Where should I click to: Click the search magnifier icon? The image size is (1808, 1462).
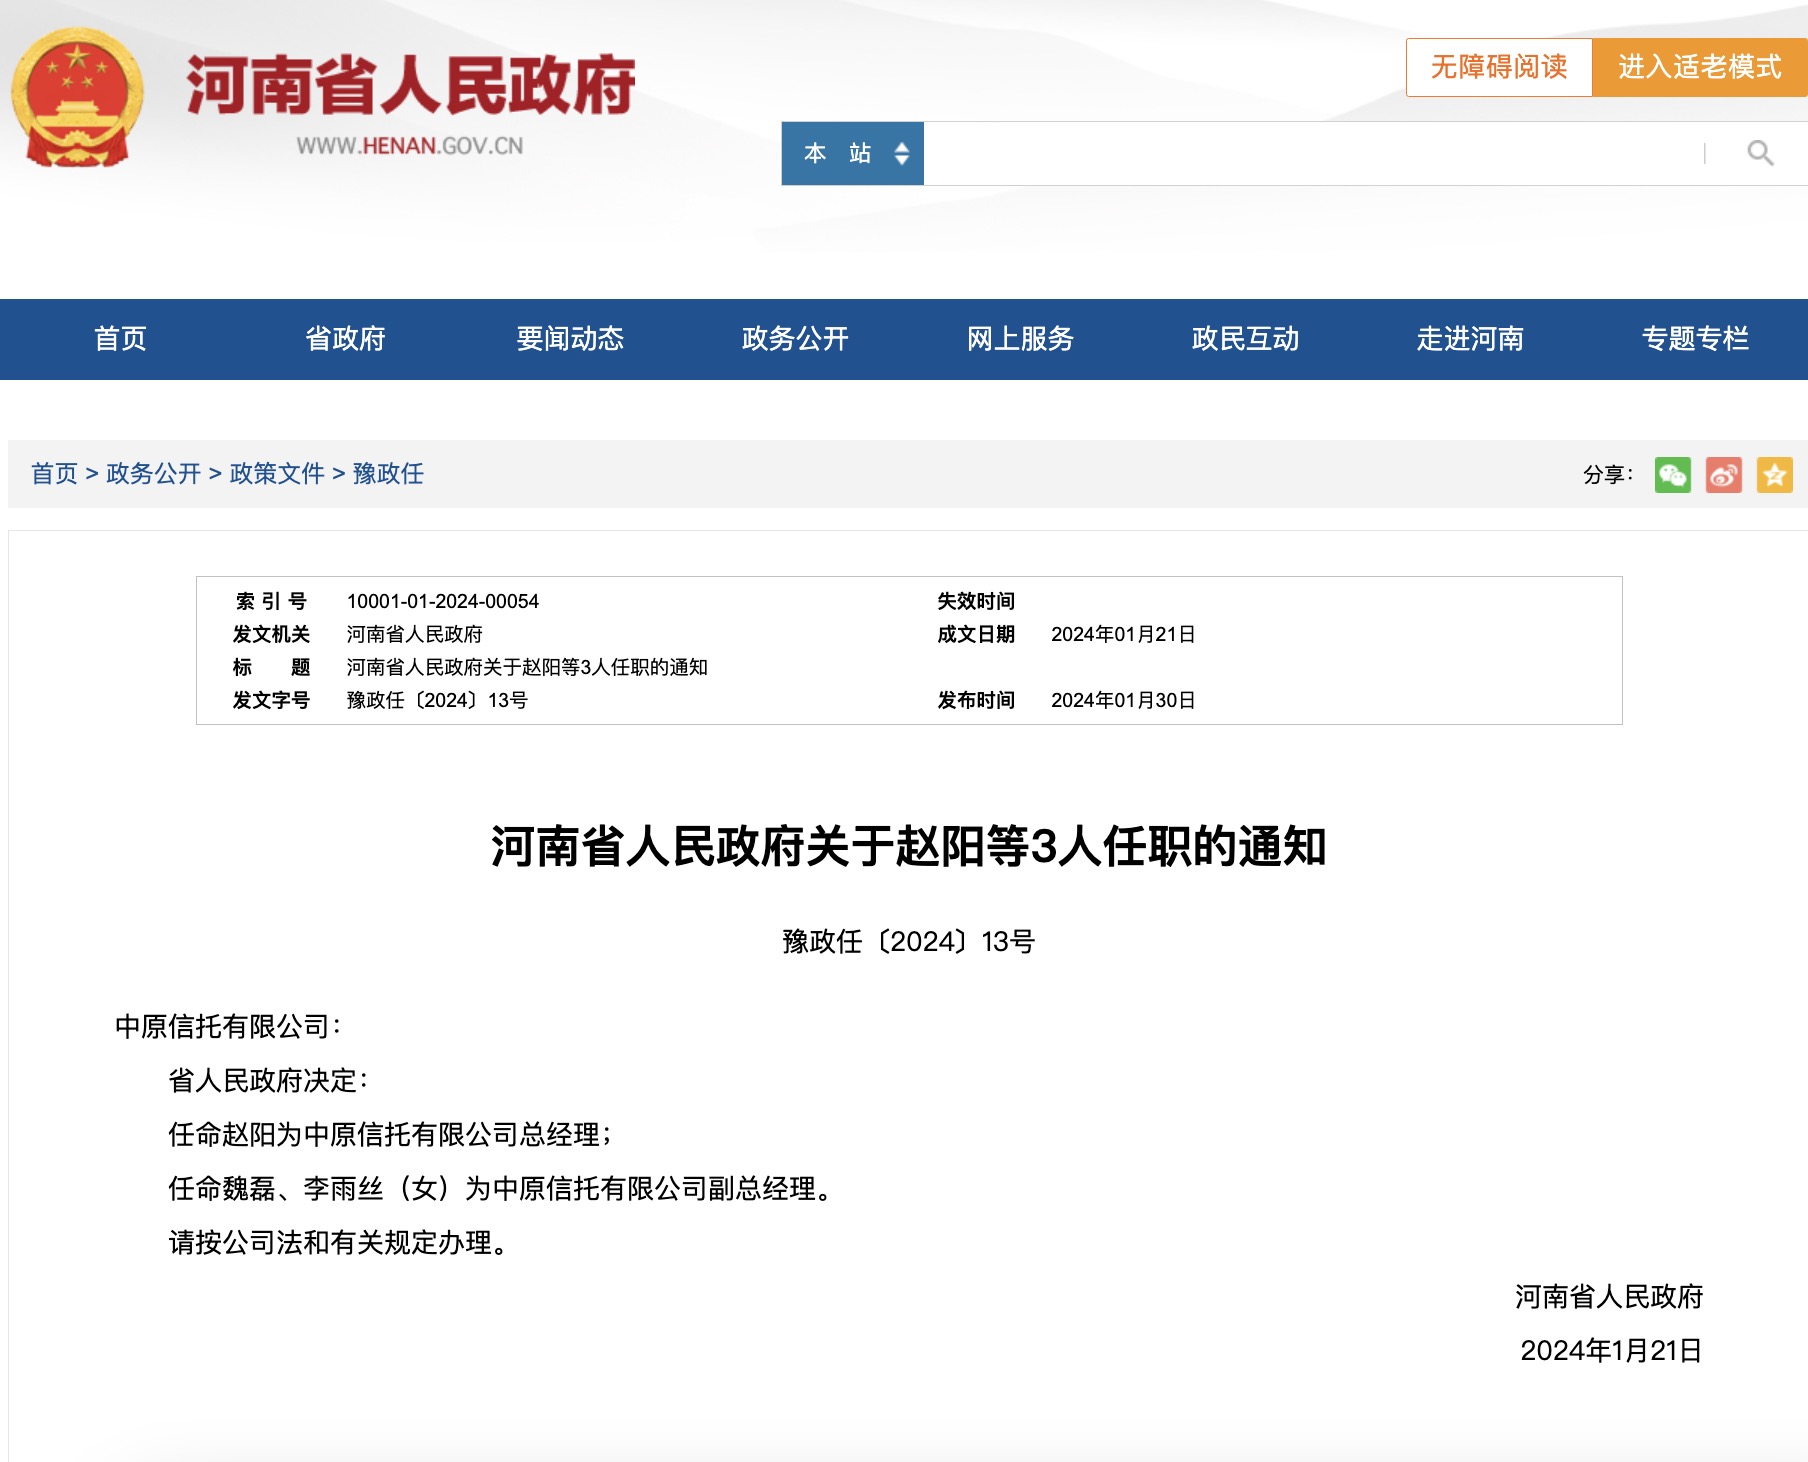(1759, 153)
